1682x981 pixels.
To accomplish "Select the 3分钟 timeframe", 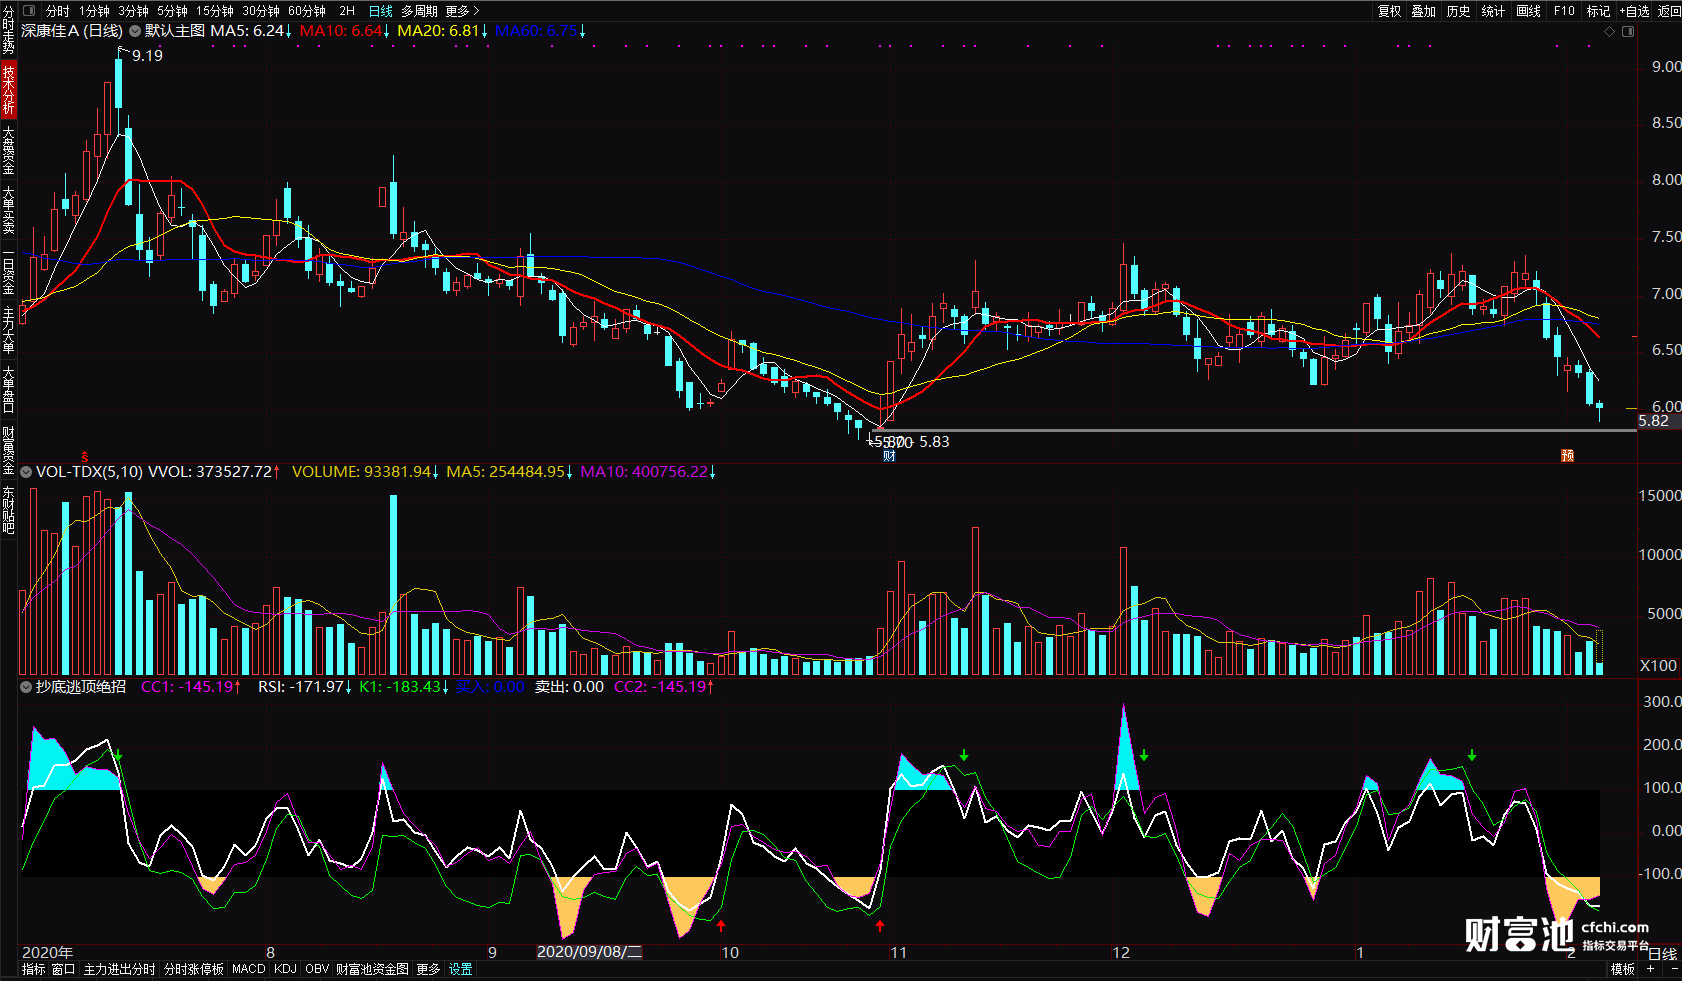I will (x=133, y=11).
